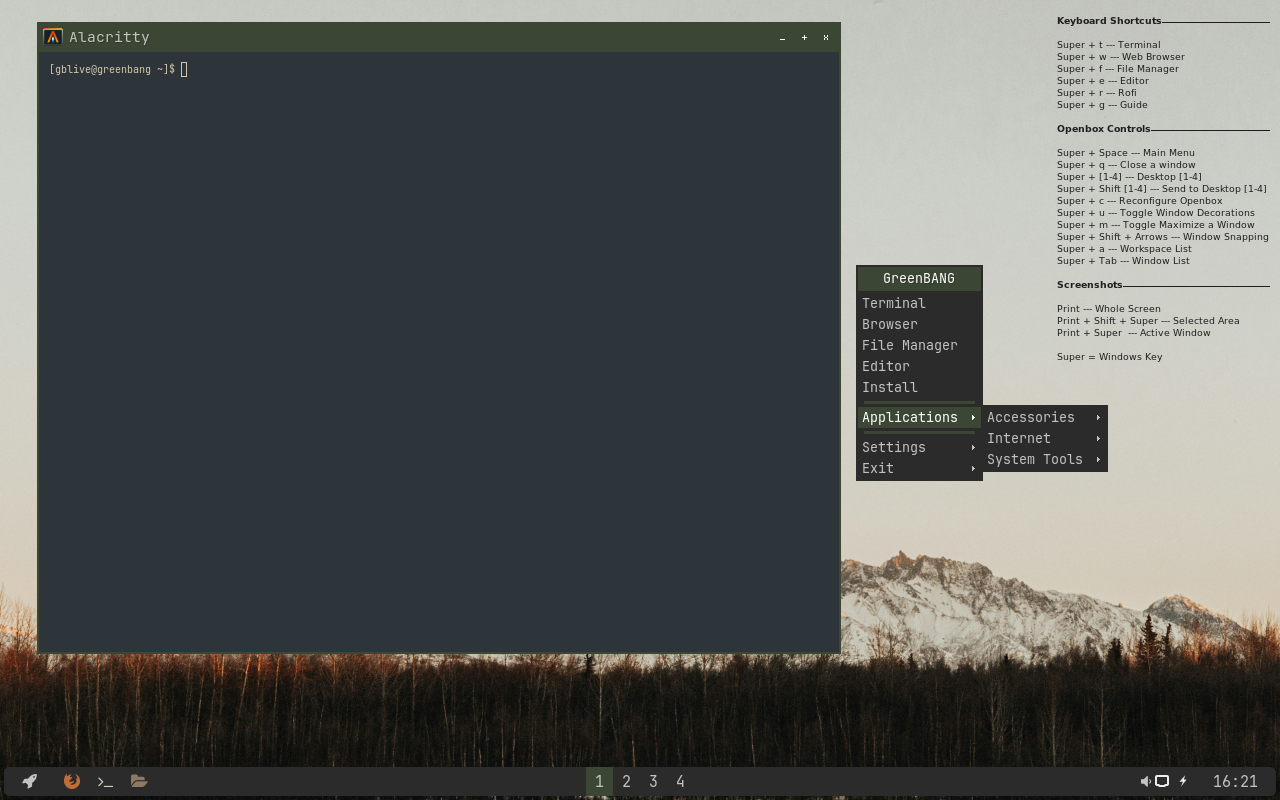This screenshot has width=1280, height=800.
Task: Maximize the Alacritty window
Action: pos(804,38)
